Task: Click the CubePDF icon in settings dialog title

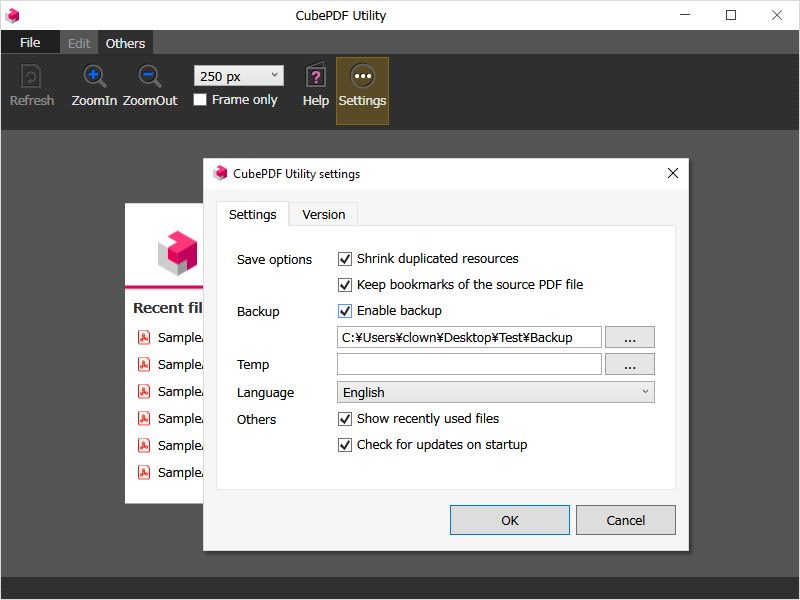Action: 220,173
